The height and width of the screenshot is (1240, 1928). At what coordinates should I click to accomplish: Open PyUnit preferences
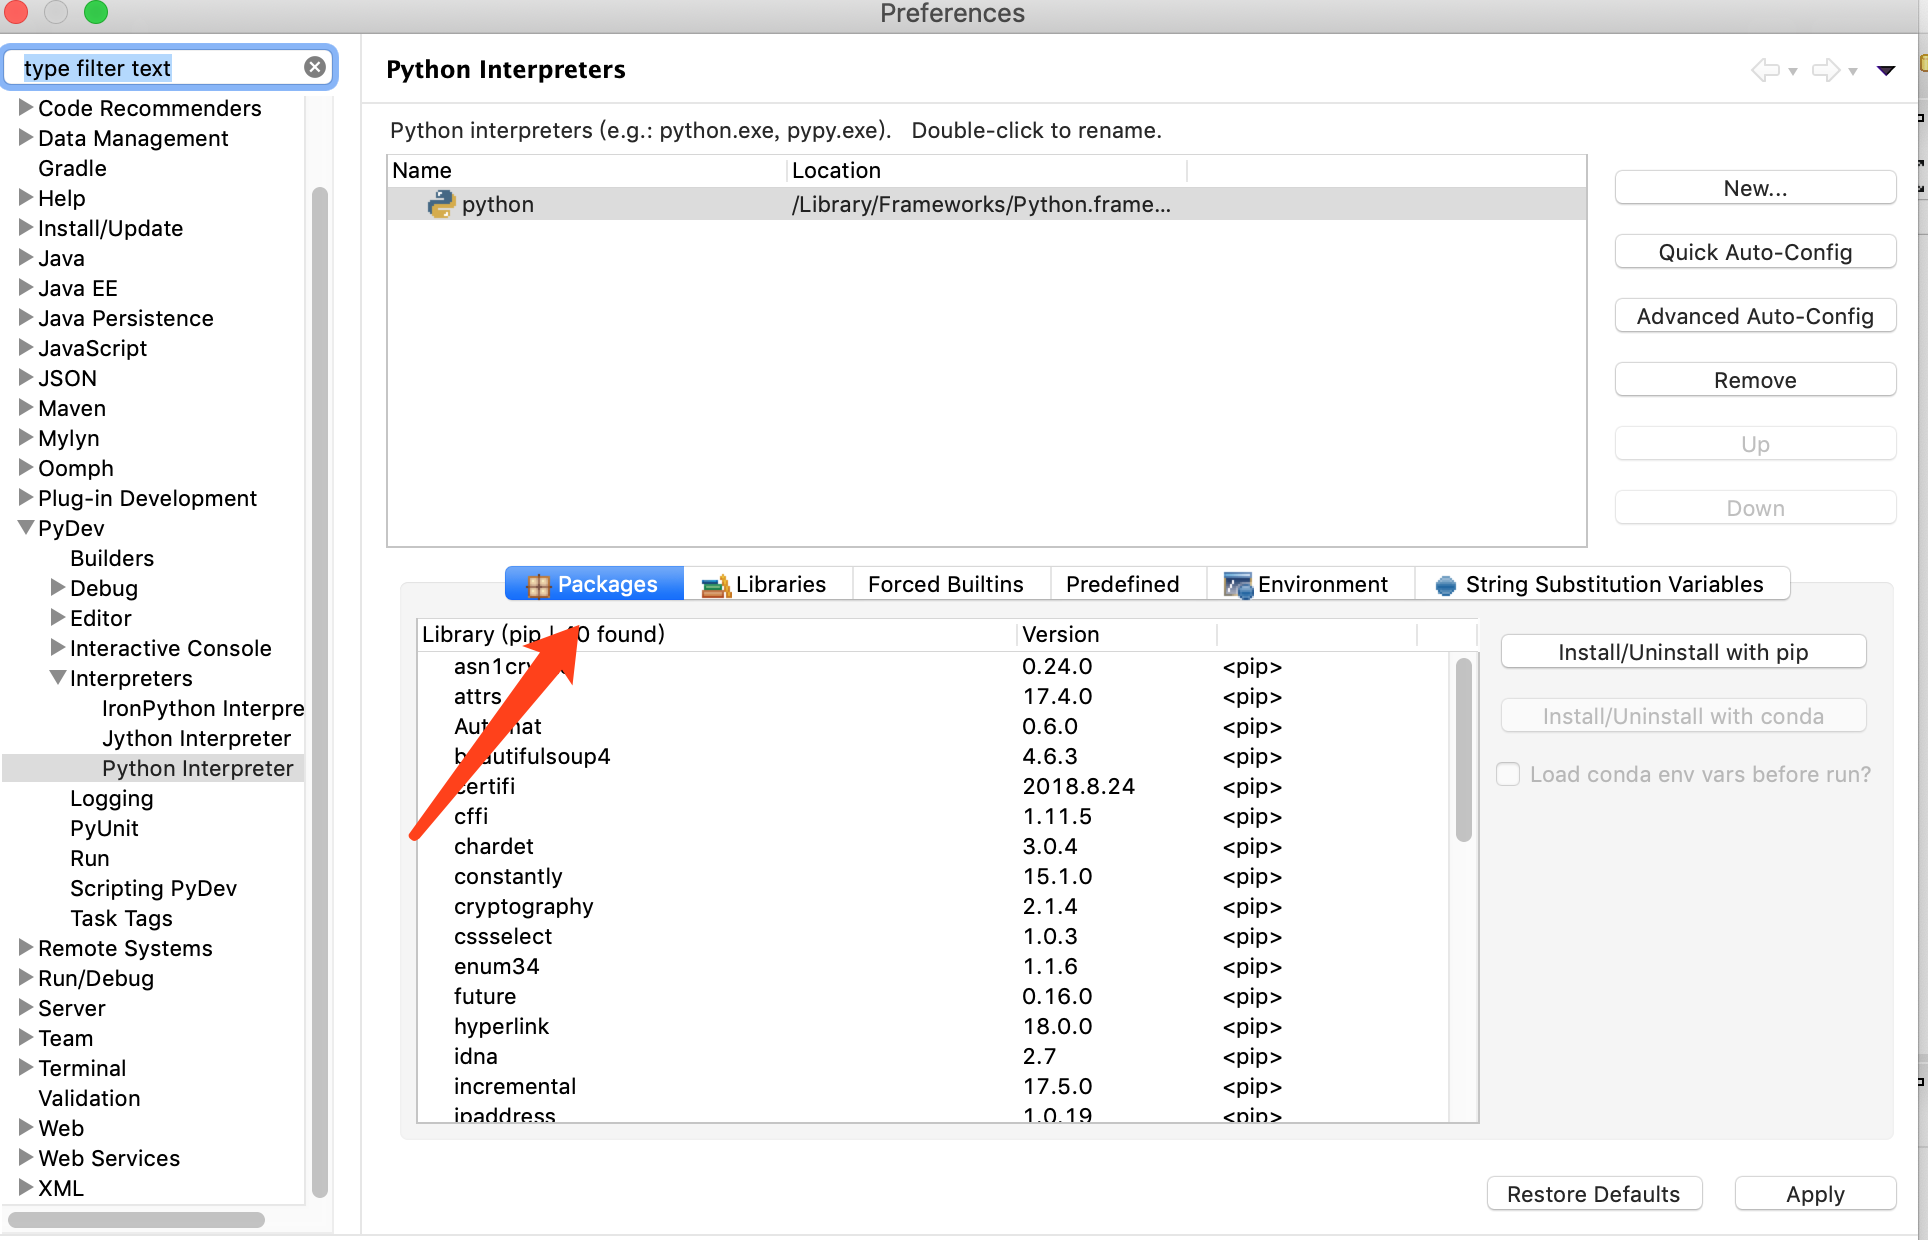[104, 828]
